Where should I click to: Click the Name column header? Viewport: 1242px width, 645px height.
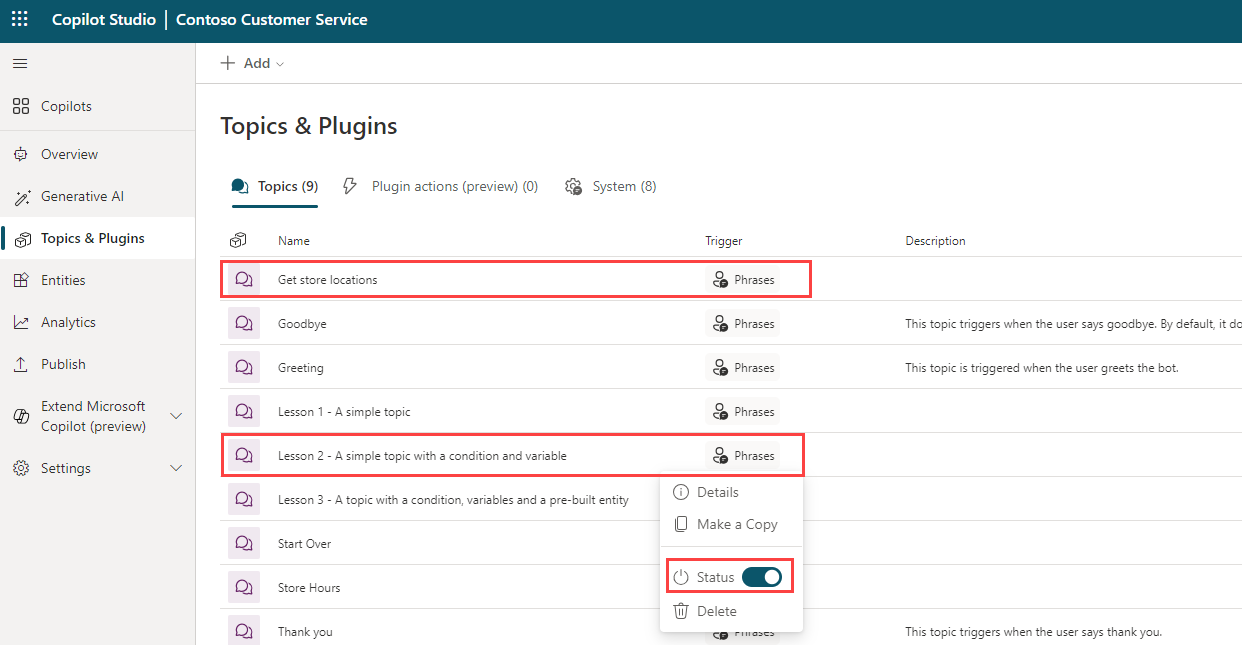coord(294,241)
